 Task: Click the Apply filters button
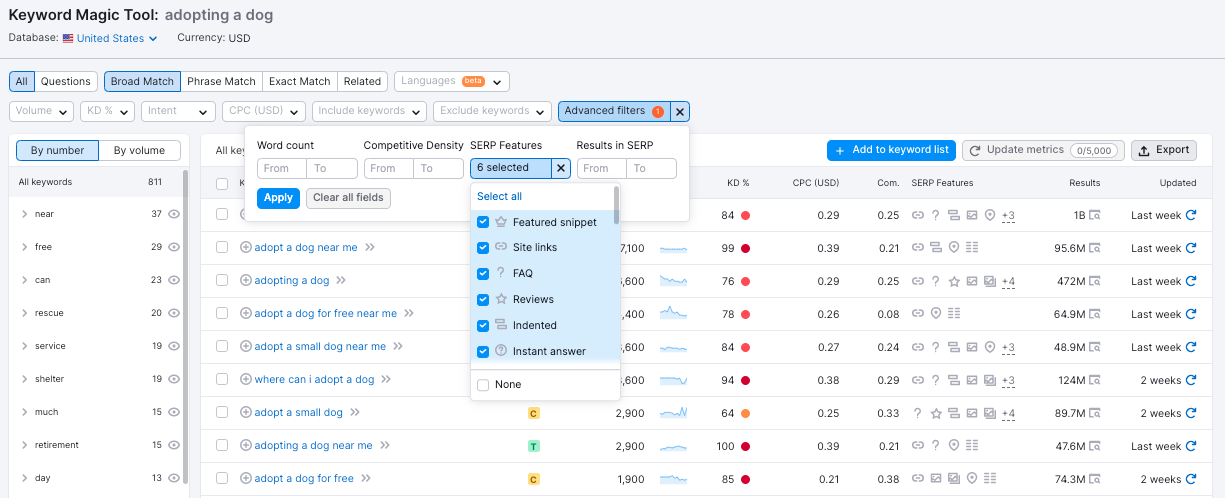(278, 198)
